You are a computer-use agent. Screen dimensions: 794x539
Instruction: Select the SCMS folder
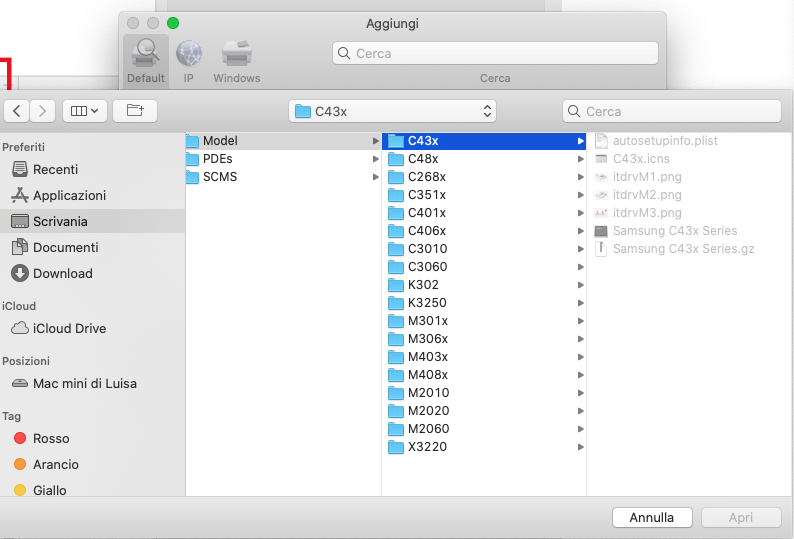[x=283, y=177]
